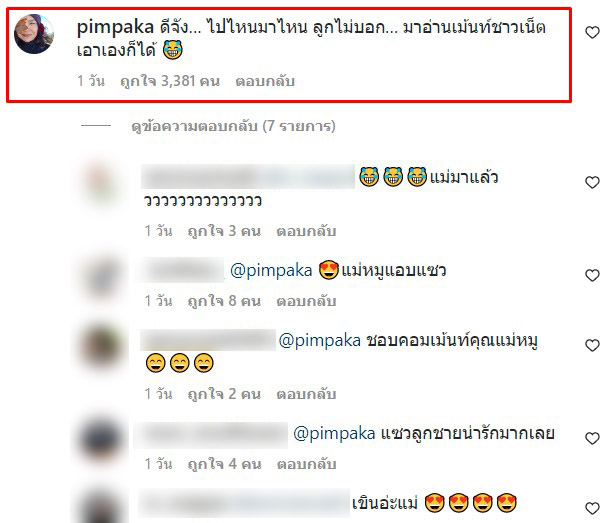Open pimpaka username link in top comment
The height and width of the screenshot is (523, 611).
point(115,28)
